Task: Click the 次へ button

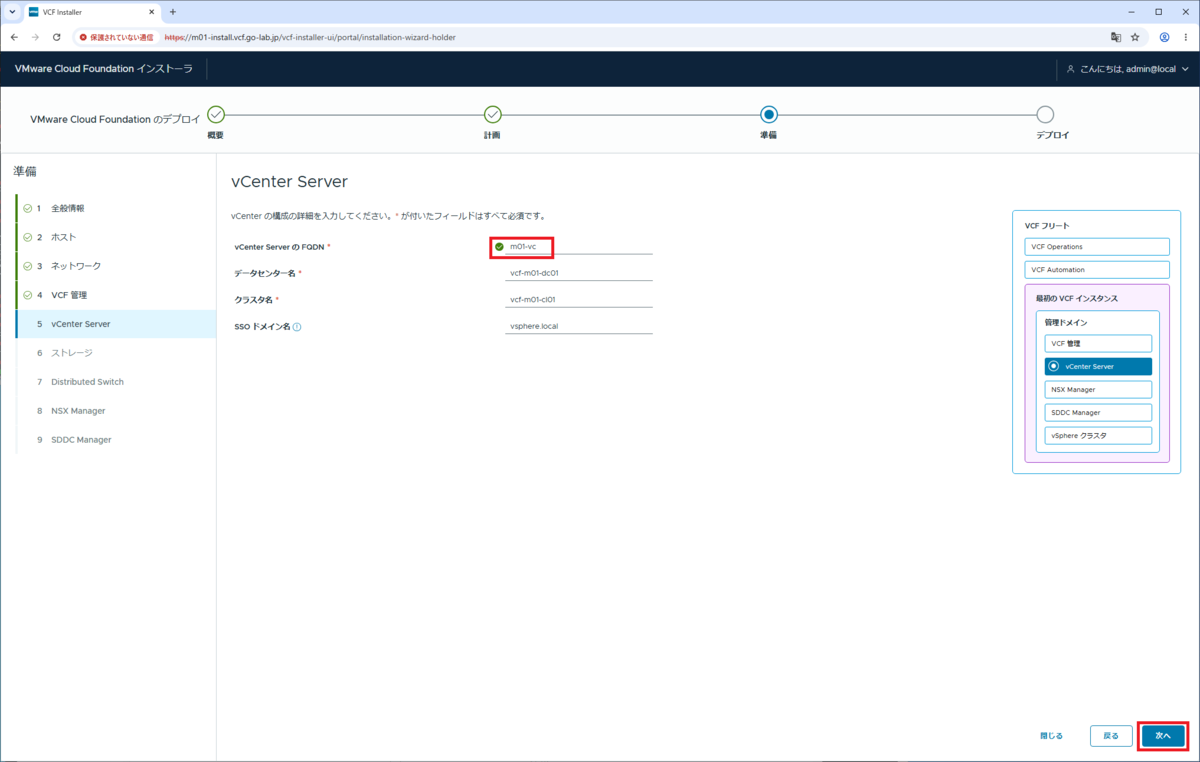Action: point(1163,736)
